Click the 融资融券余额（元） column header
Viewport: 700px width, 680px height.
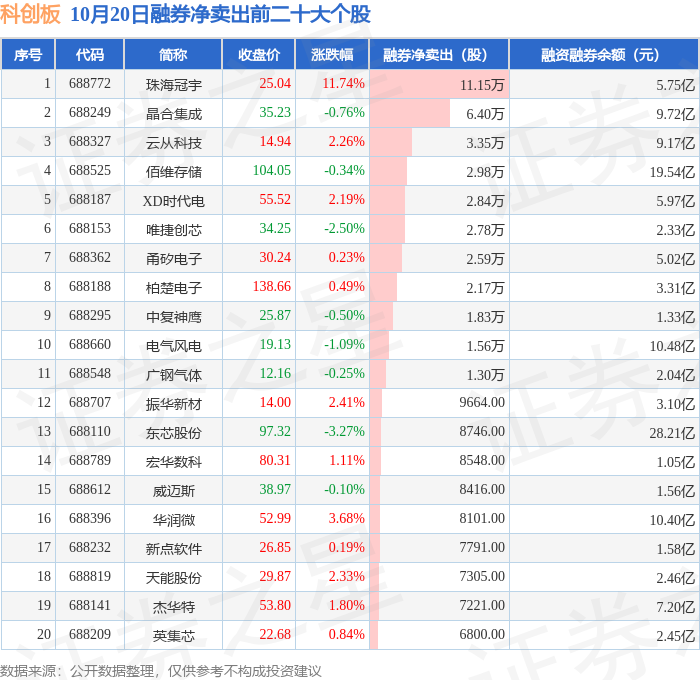pos(604,54)
